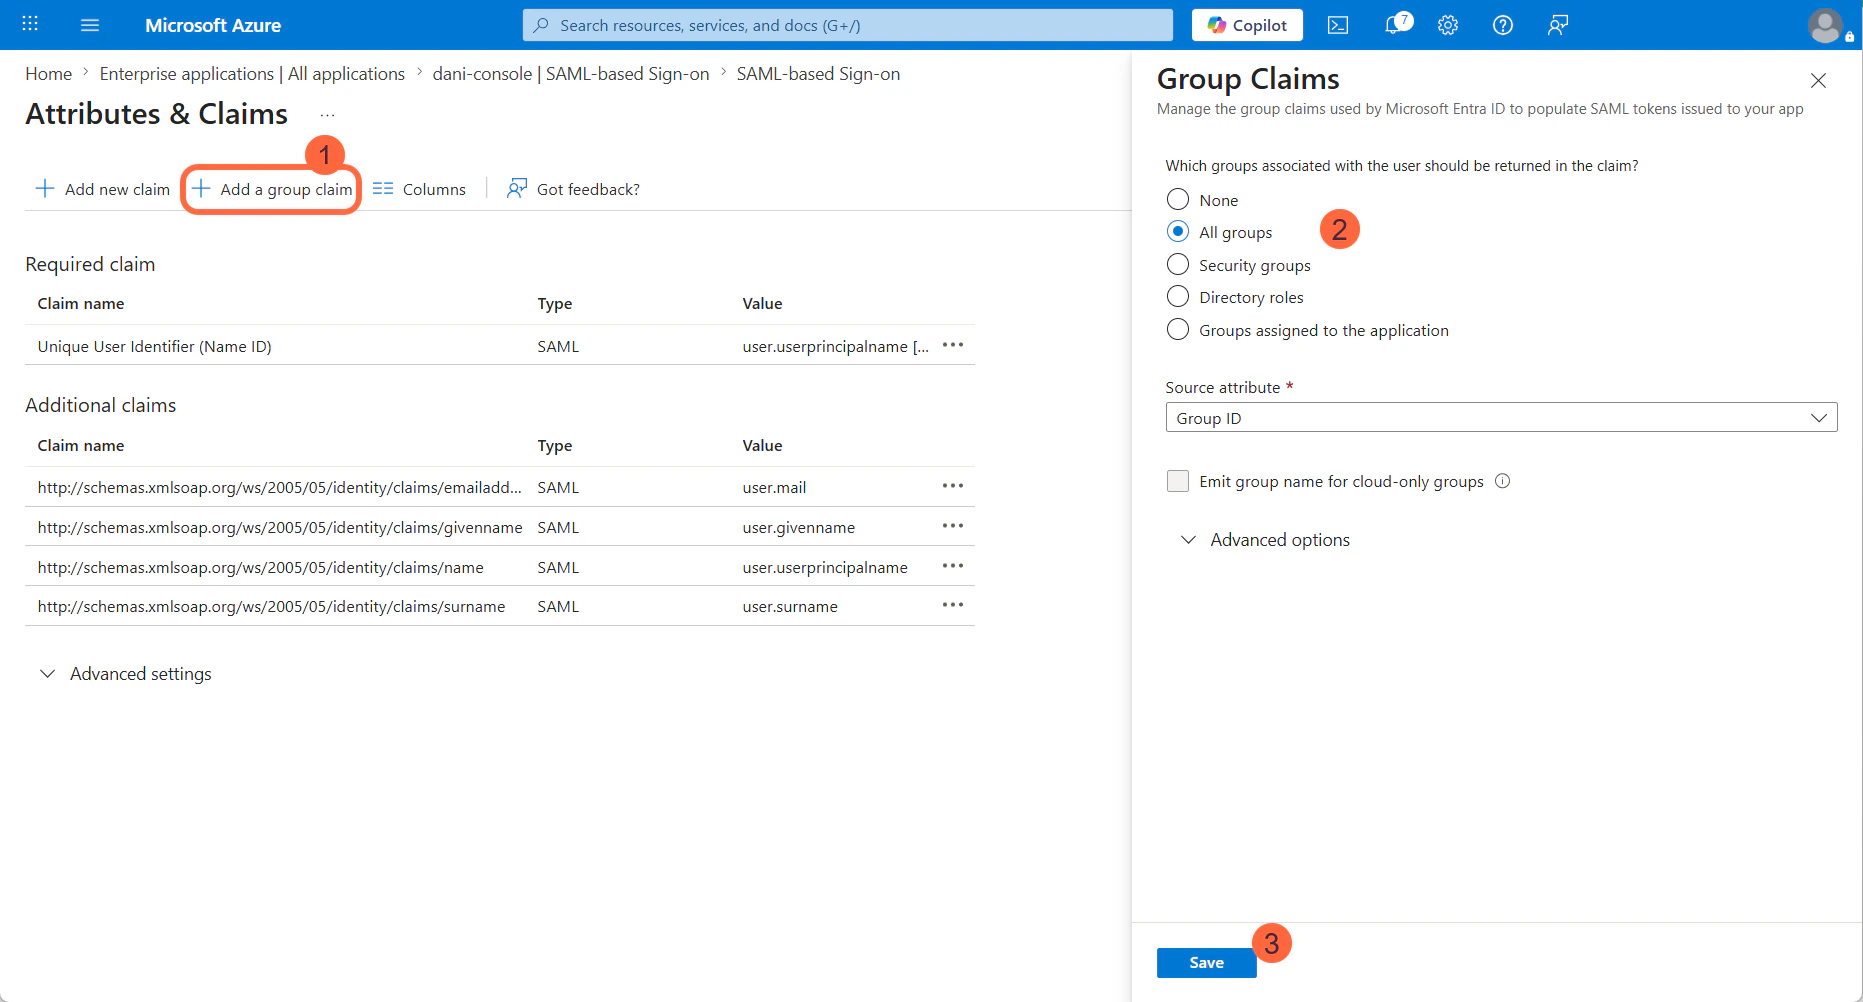The image size is (1863, 1002).
Task: Open ellipsis menu for claims/name row
Action: tap(953, 566)
